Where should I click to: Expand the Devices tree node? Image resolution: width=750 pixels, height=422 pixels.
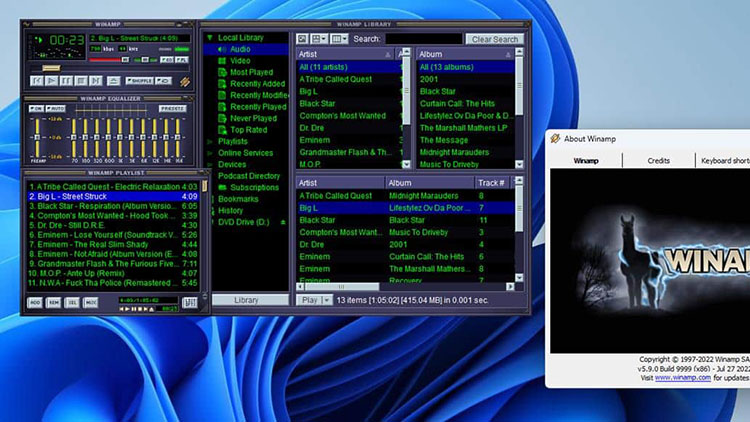point(210,165)
